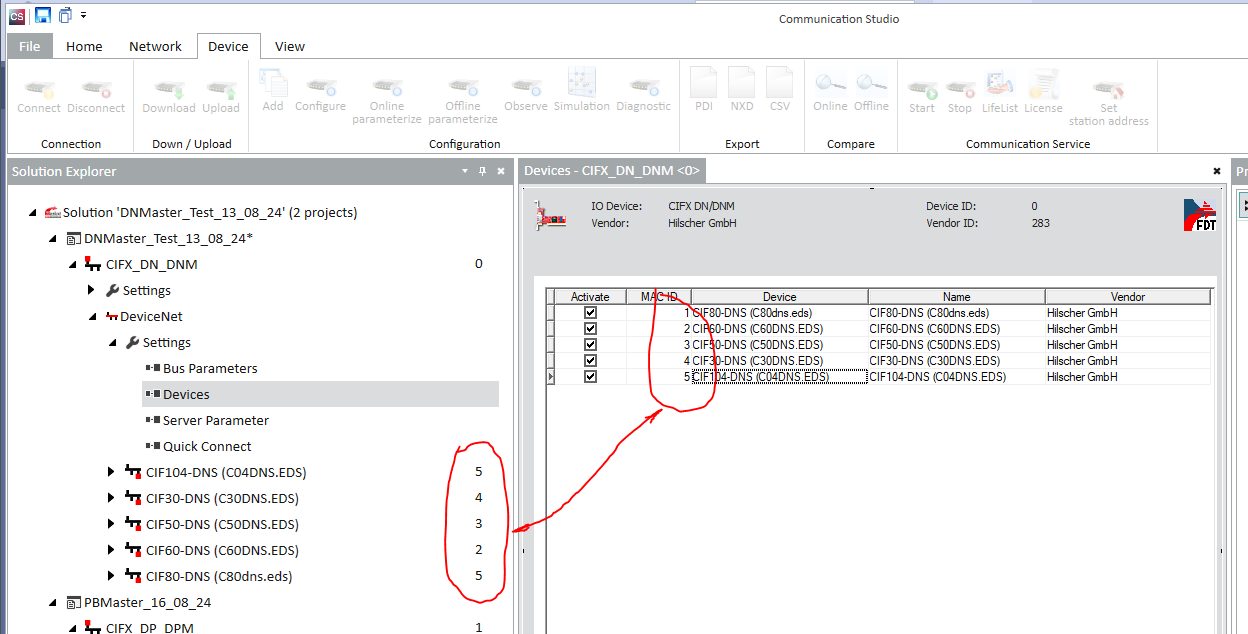
Task: Select the Device ribbon tab
Action: point(228,46)
